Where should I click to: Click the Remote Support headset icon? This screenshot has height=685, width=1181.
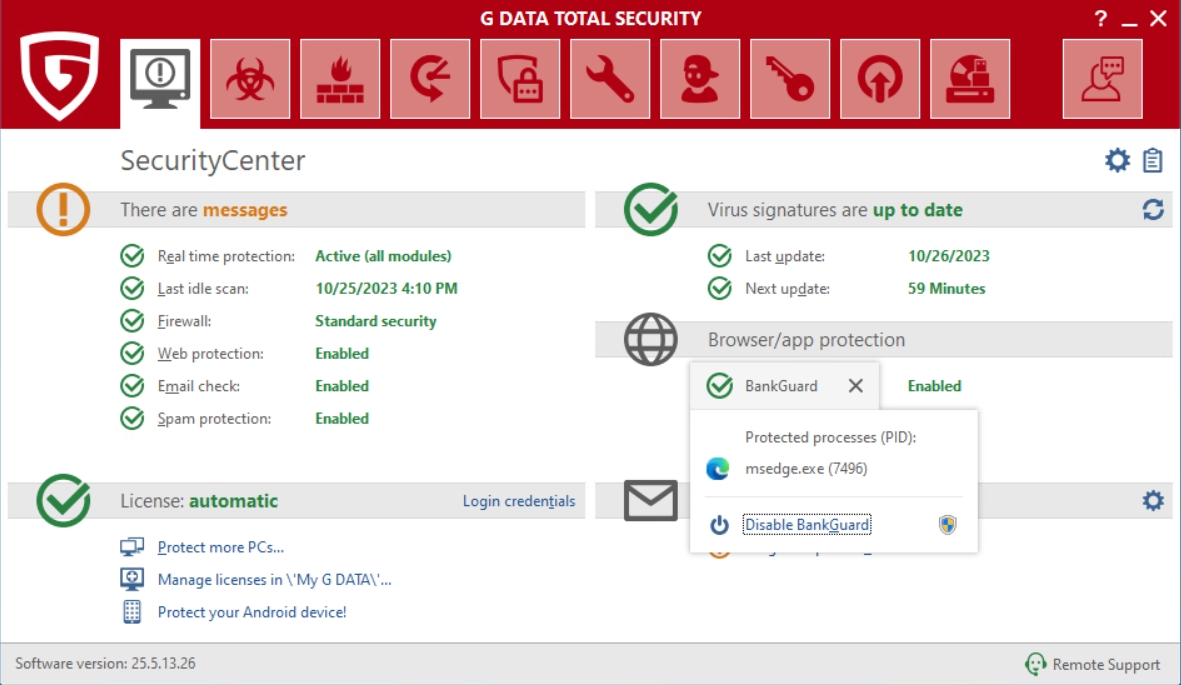(x=1036, y=664)
